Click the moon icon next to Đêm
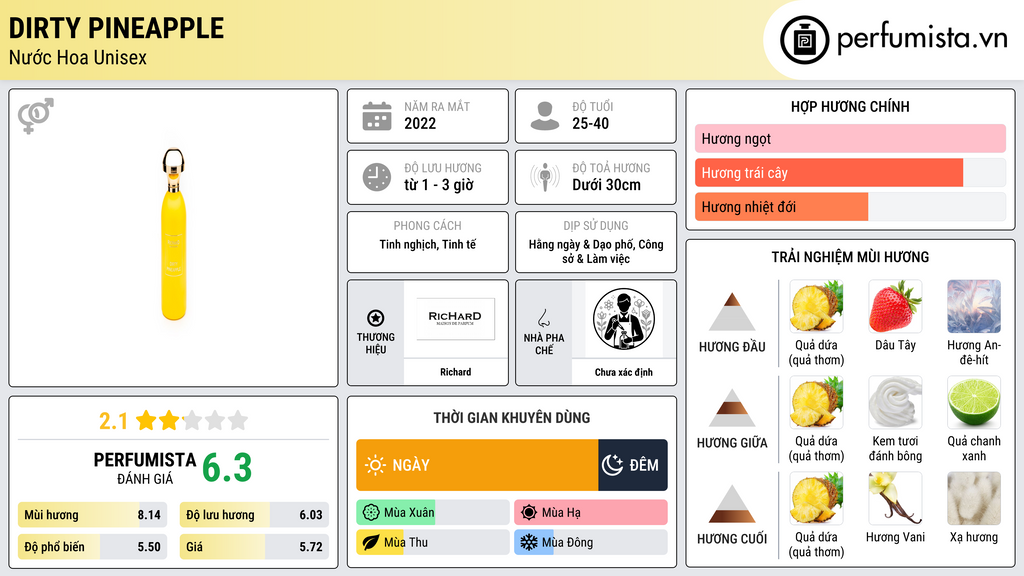 click(613, 465)
